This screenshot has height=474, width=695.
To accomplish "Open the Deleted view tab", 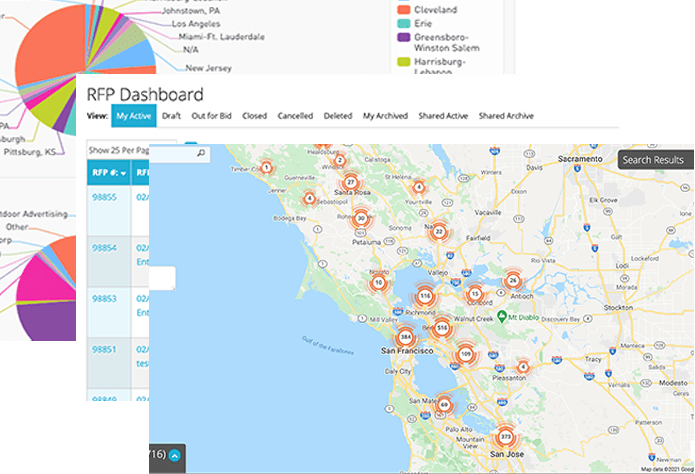I will pyautogui.click(x=338, y=116).
